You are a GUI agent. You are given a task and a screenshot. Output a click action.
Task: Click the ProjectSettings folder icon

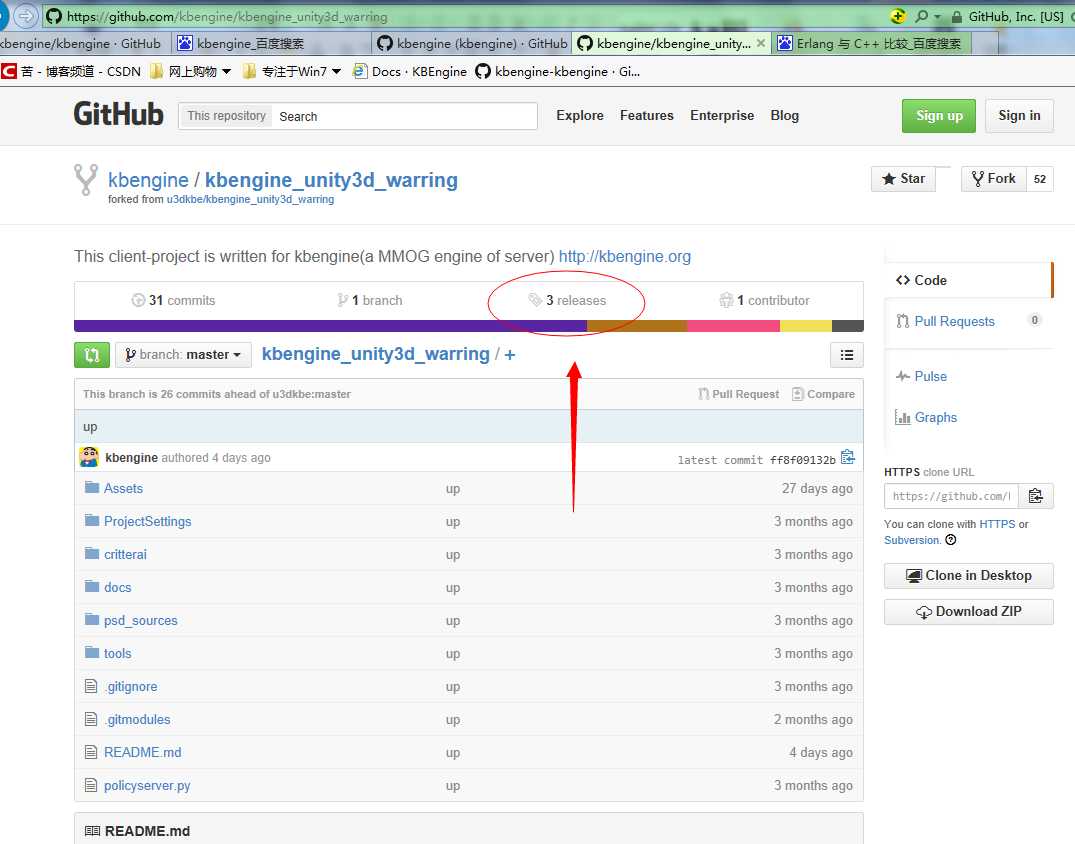pos(92,520)
